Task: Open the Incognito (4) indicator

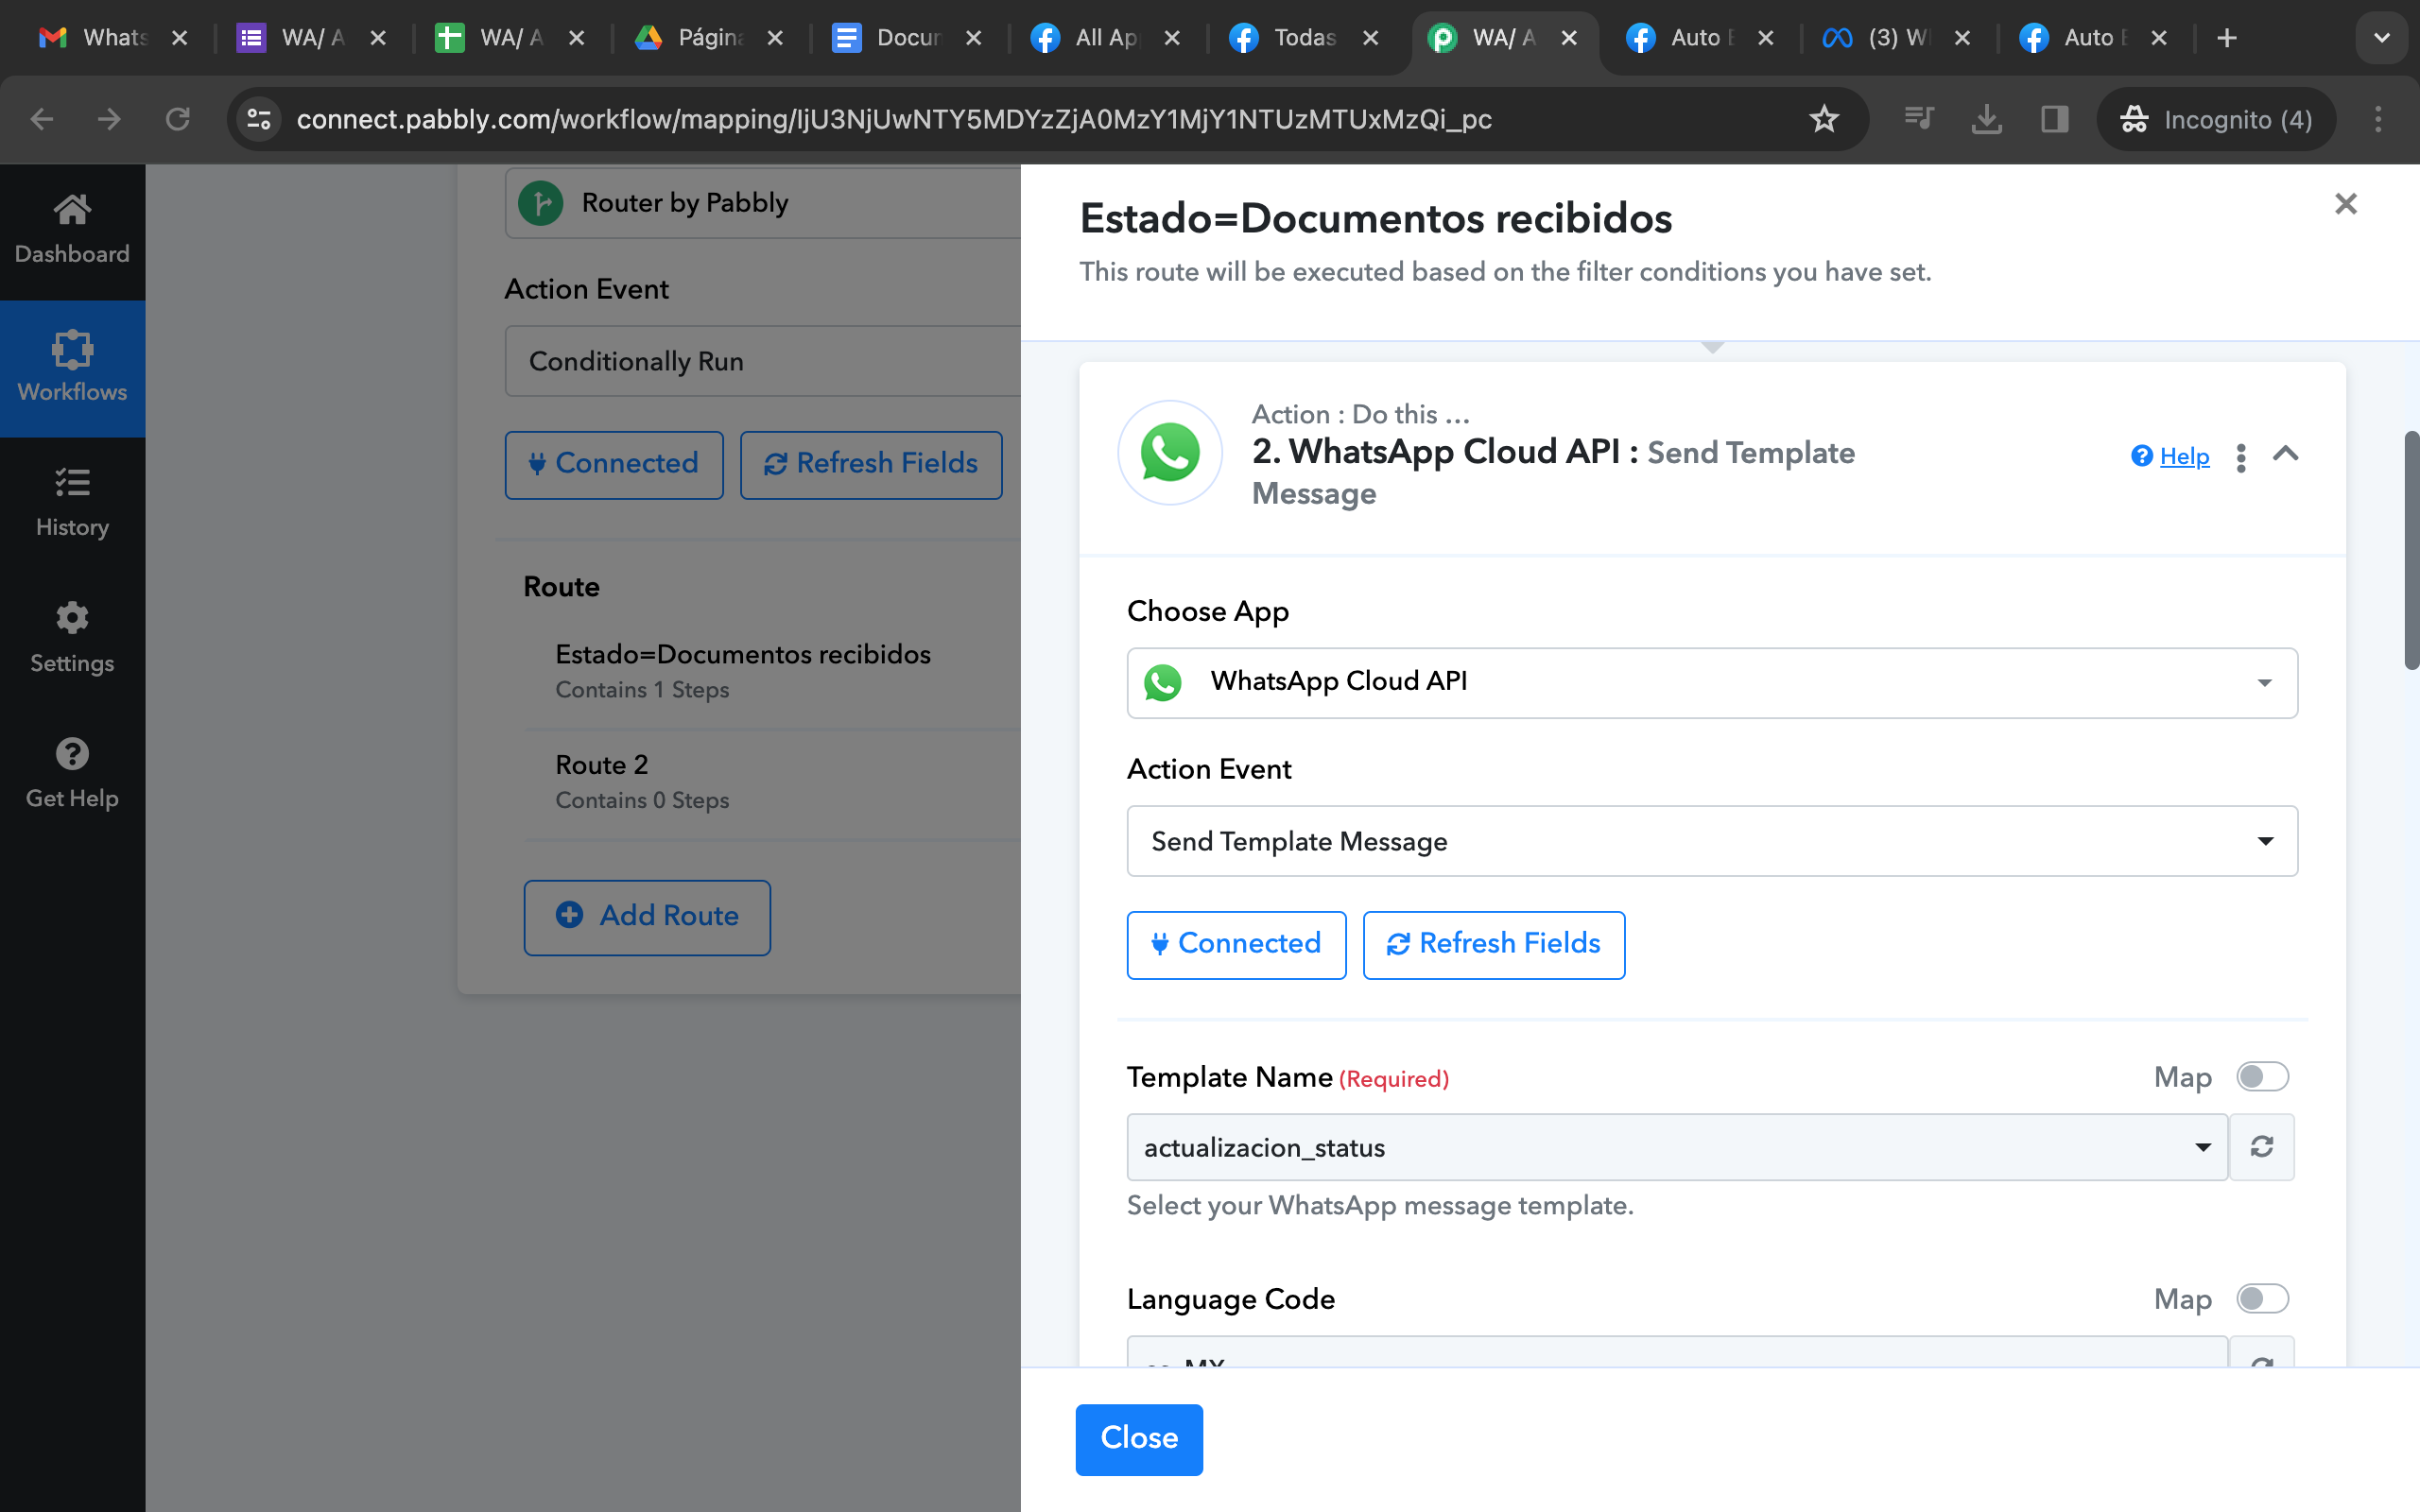Action: (2216, 119)
